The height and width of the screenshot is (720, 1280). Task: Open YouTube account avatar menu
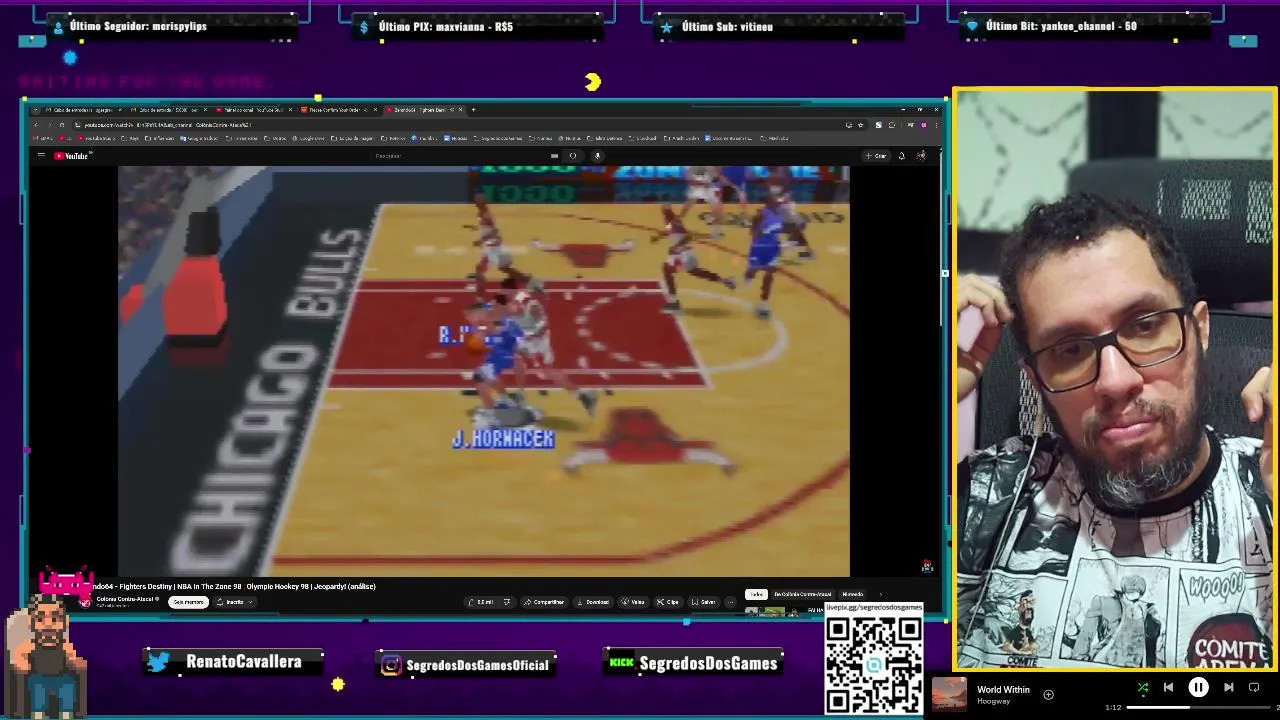click(x=921, y=155)
